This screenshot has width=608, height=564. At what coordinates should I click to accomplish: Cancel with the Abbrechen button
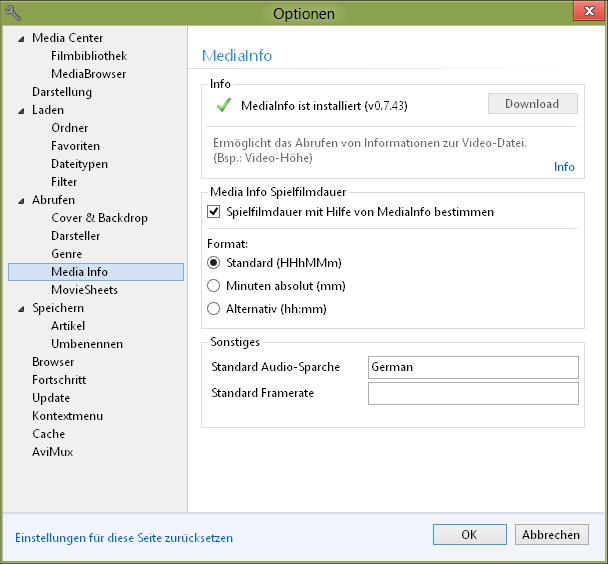pos(551,535)
